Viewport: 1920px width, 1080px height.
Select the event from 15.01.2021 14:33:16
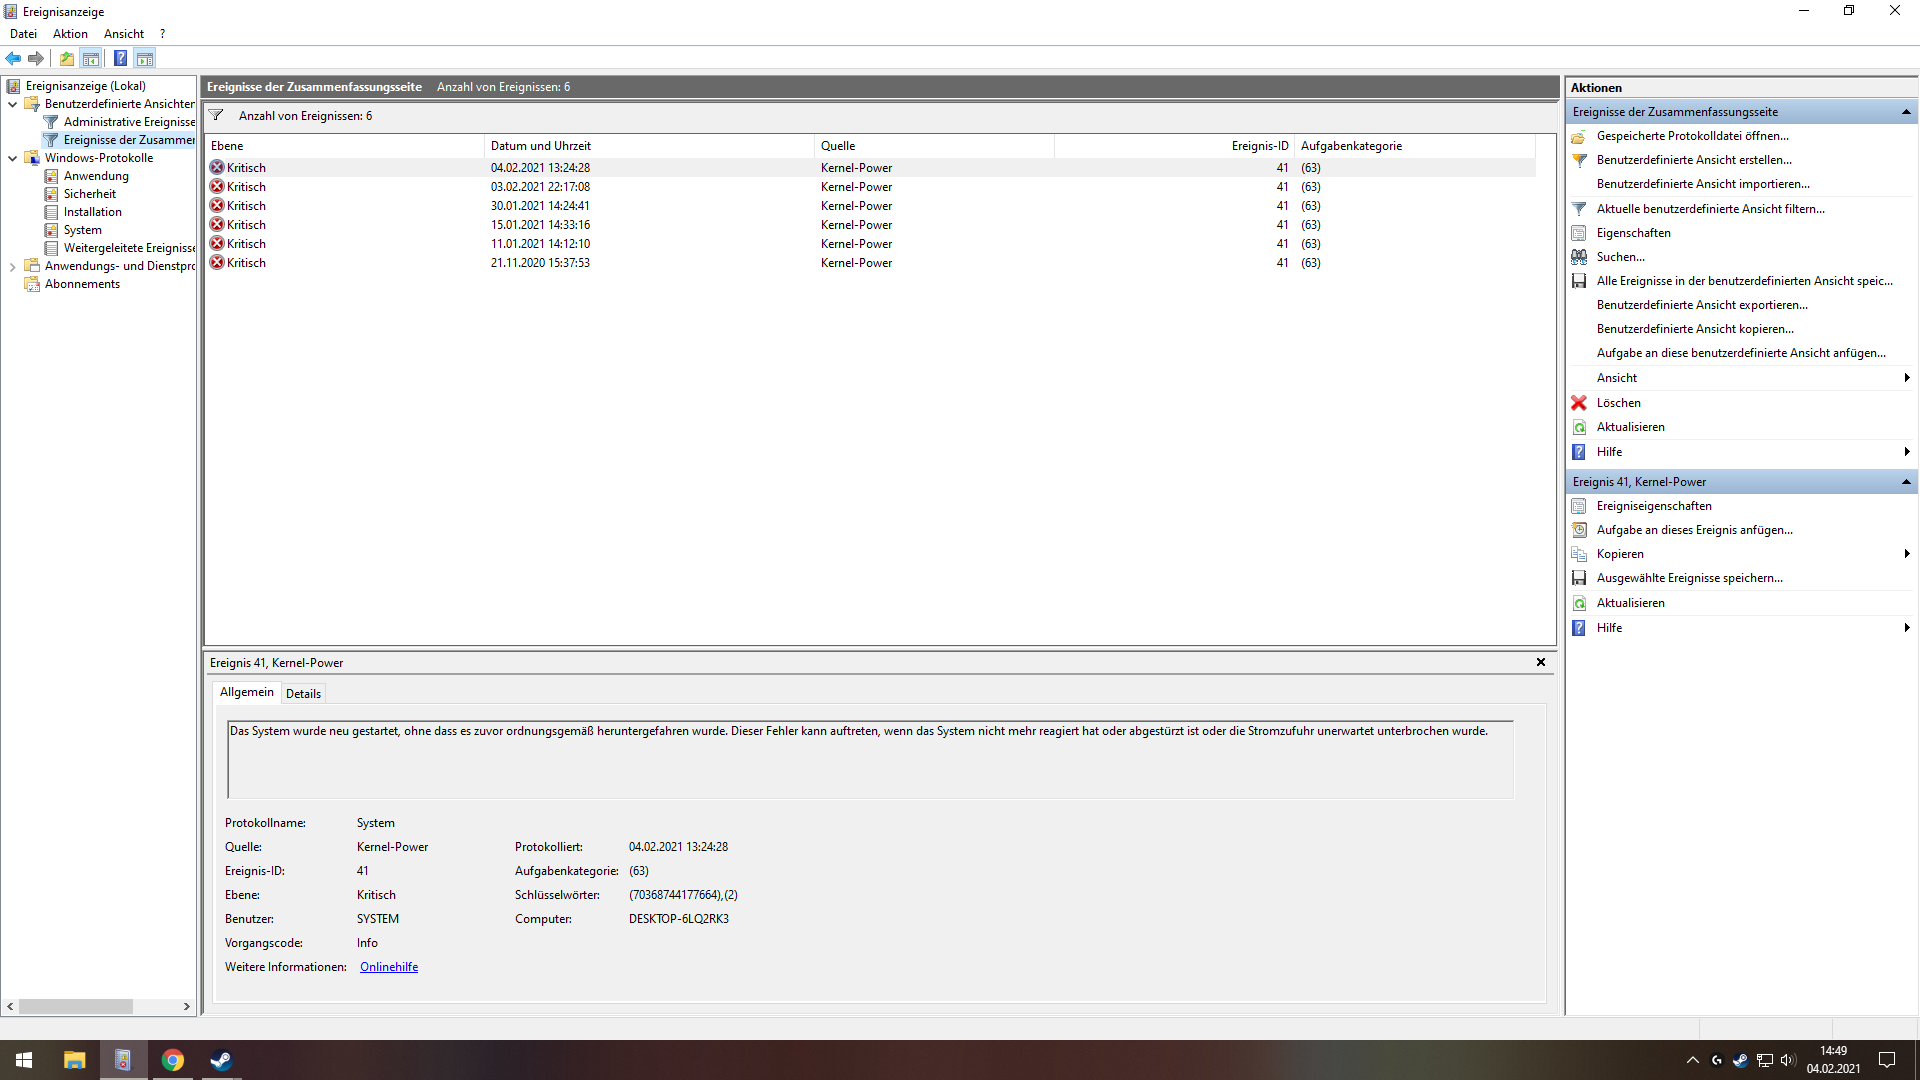[540, 225]
